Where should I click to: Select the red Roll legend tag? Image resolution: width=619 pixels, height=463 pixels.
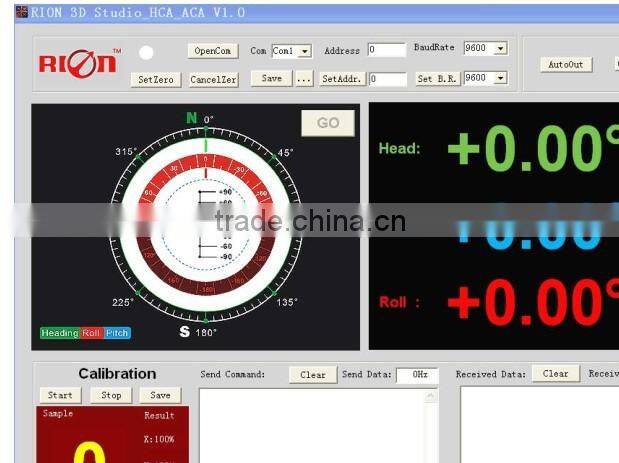(91, 333)
